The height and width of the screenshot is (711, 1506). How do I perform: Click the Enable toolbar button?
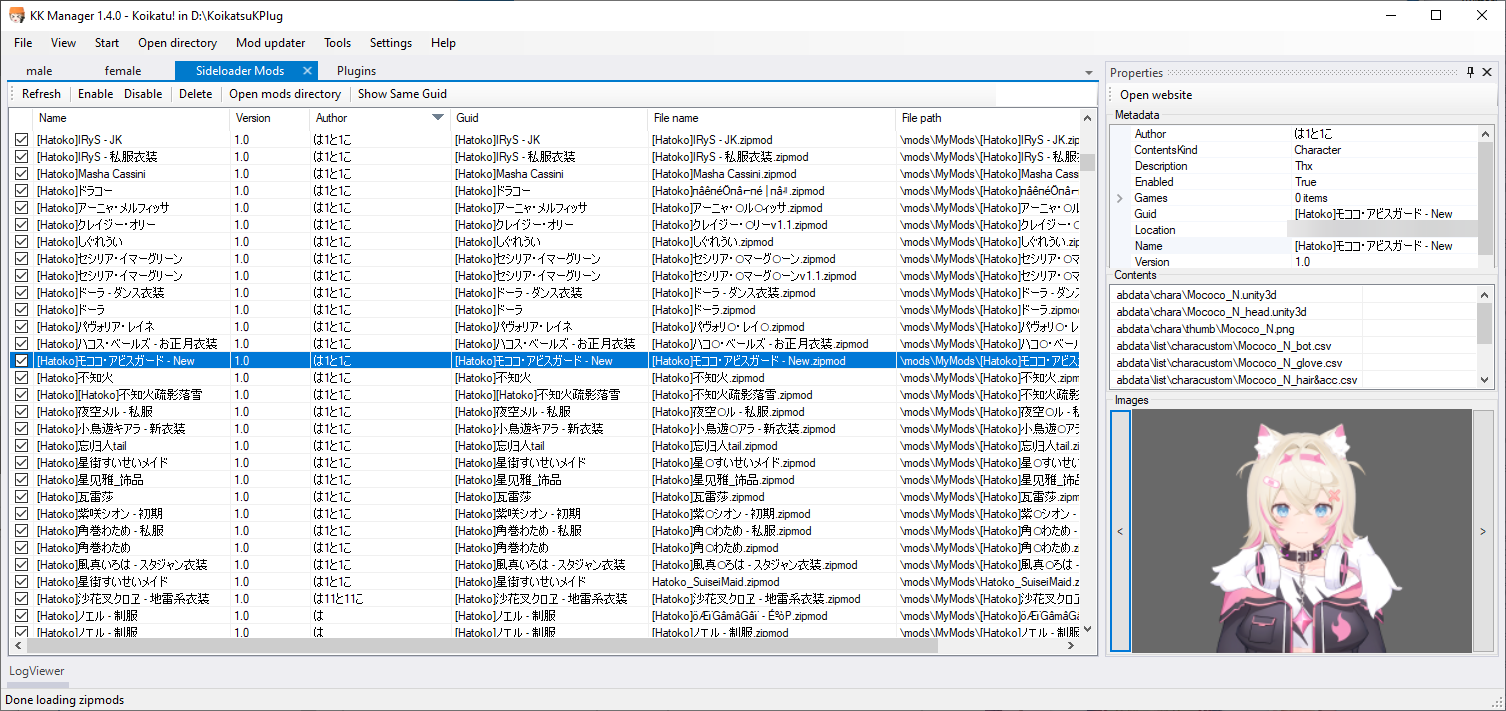point(95,94)
